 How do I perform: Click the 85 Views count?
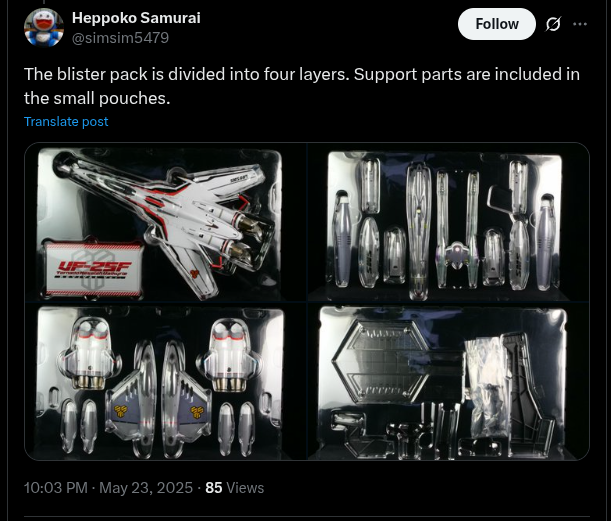[235, 488]
